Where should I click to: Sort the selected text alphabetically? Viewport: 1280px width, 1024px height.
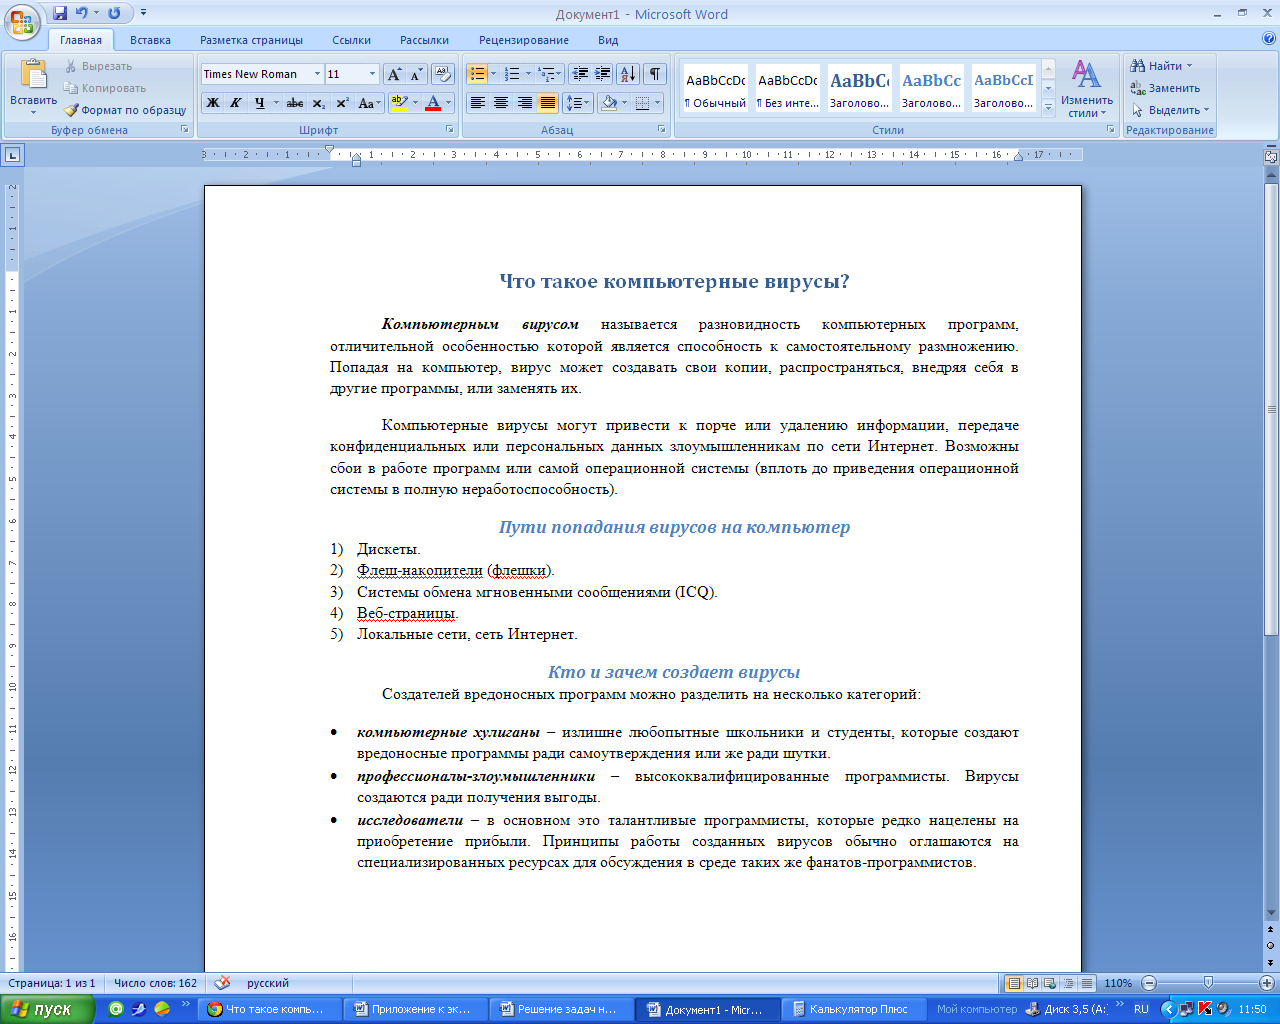pyautogui.click(x=627, y=74)
